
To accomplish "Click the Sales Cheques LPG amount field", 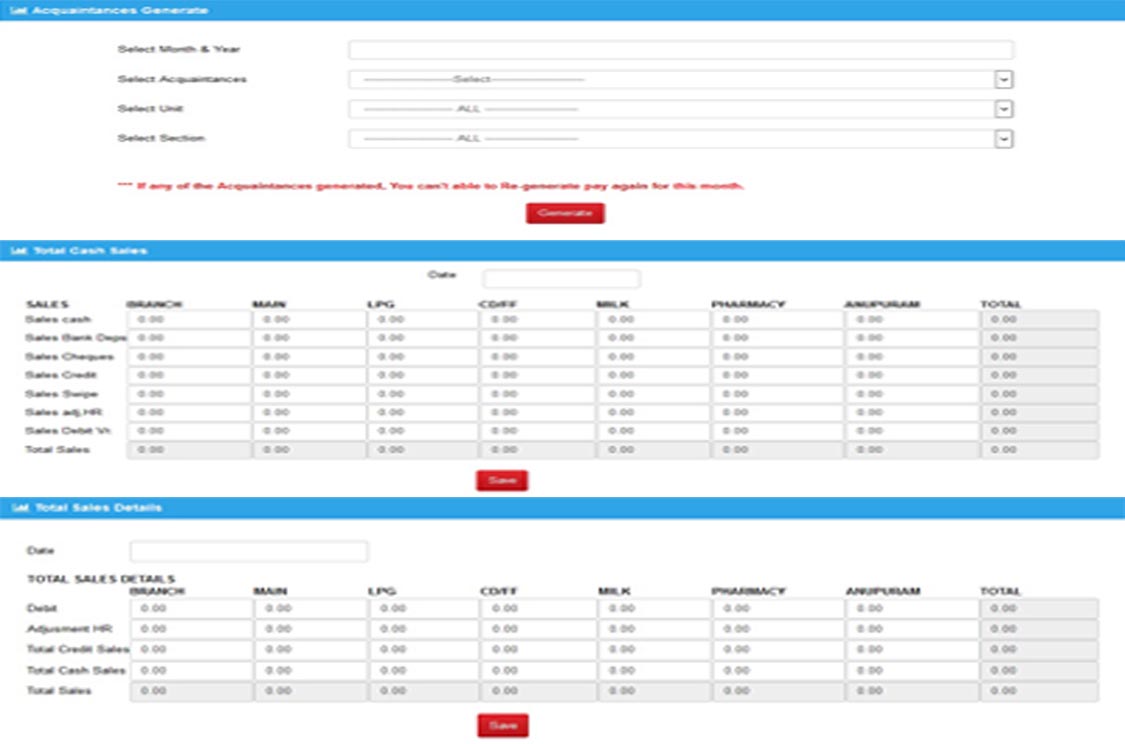I will point(423,357).
